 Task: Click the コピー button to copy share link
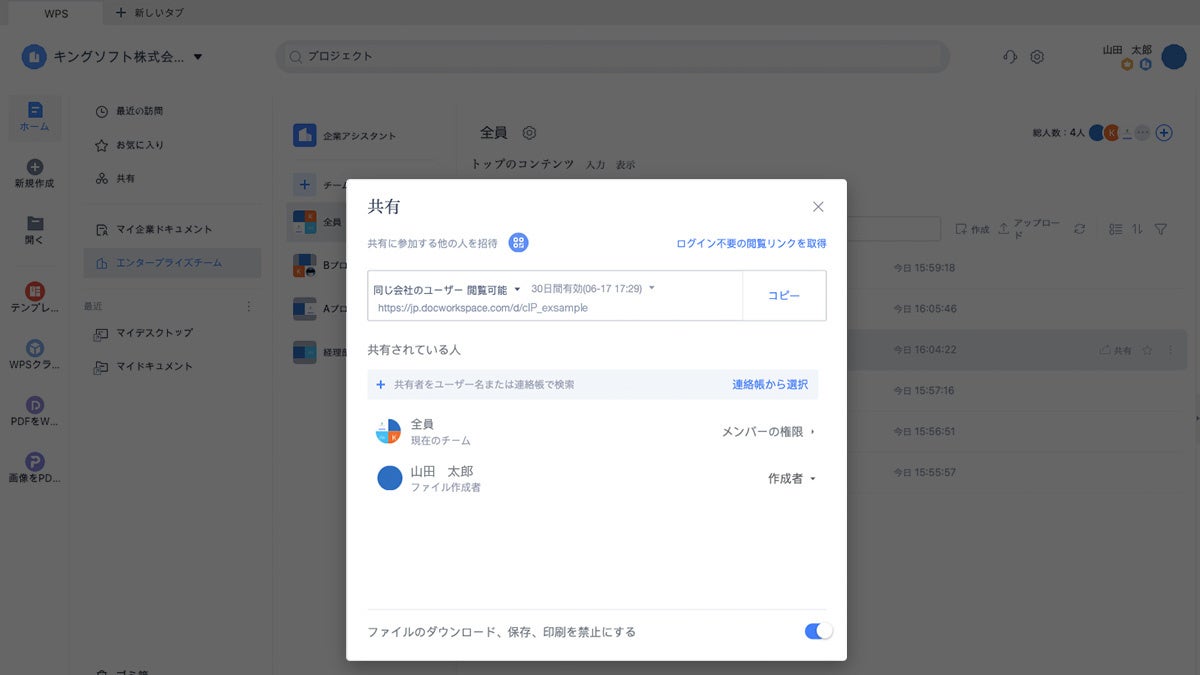(x=783, y=295)
